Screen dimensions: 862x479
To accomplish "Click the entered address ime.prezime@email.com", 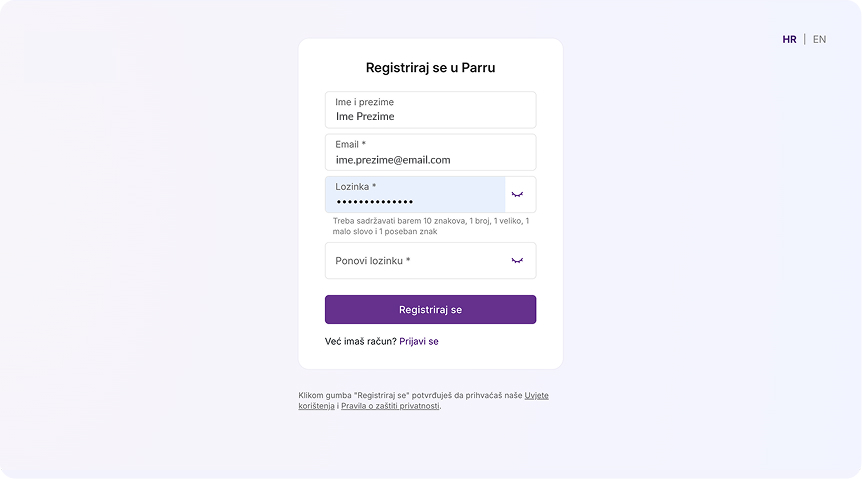I will click(x=393, y=160).
